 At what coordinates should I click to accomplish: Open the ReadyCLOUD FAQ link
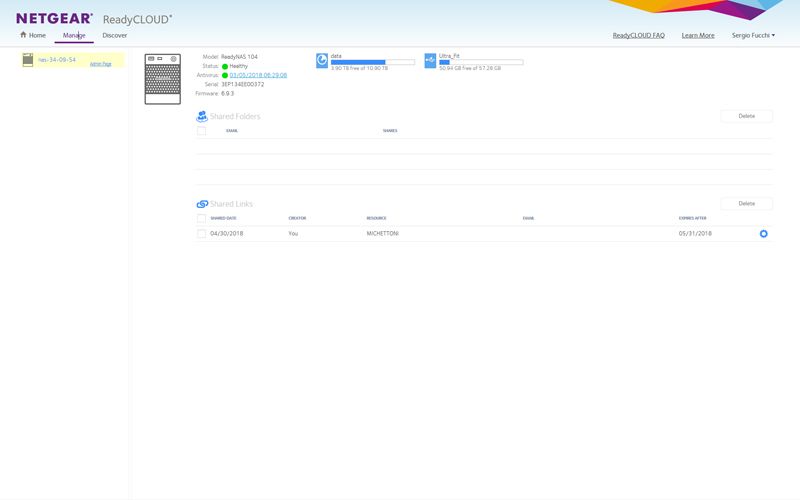638,35
